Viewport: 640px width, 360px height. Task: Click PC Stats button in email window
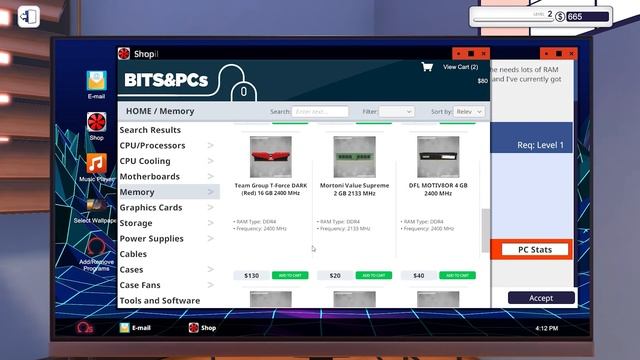click(535, 249)
